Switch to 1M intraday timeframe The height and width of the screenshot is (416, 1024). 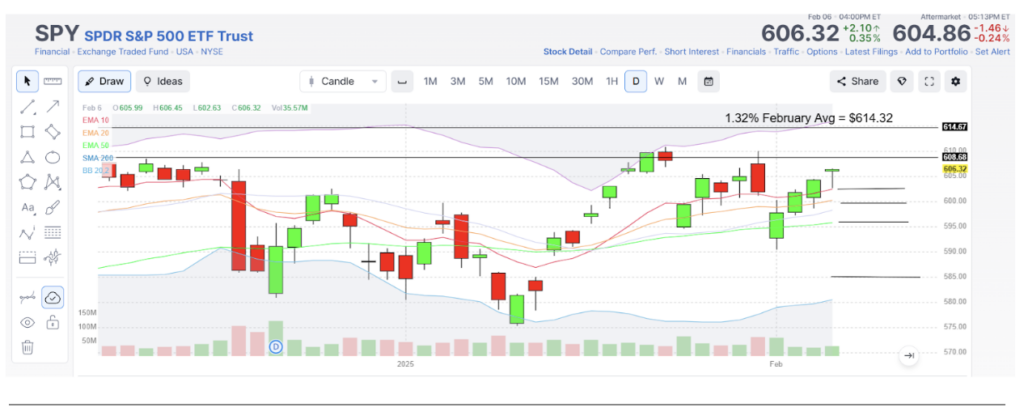pyautogui.click(x=430, y=82)
